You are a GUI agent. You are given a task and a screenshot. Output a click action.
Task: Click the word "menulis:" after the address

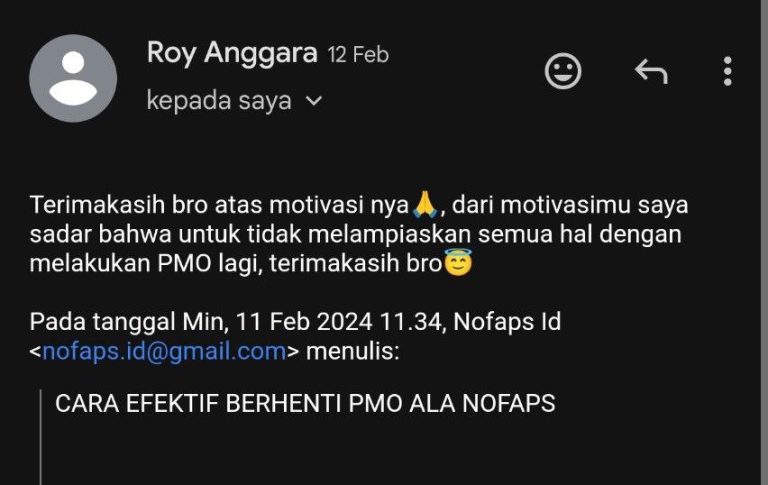[353, 351]
